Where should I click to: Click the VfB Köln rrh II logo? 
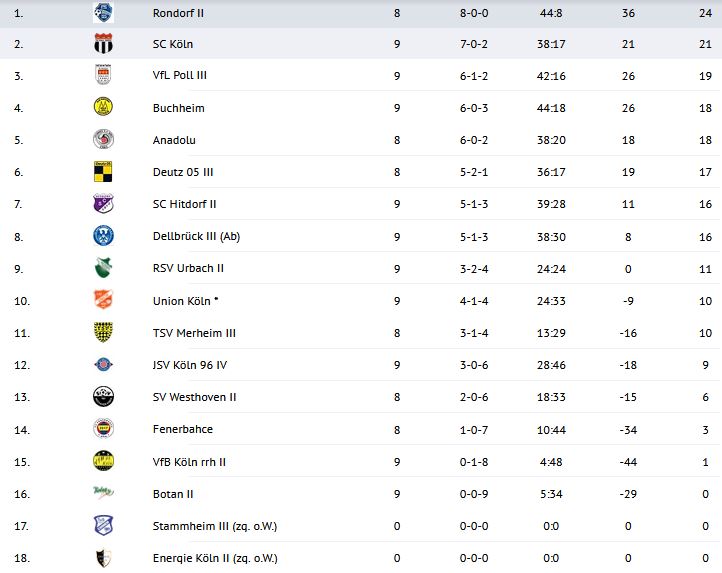[103, 461]
